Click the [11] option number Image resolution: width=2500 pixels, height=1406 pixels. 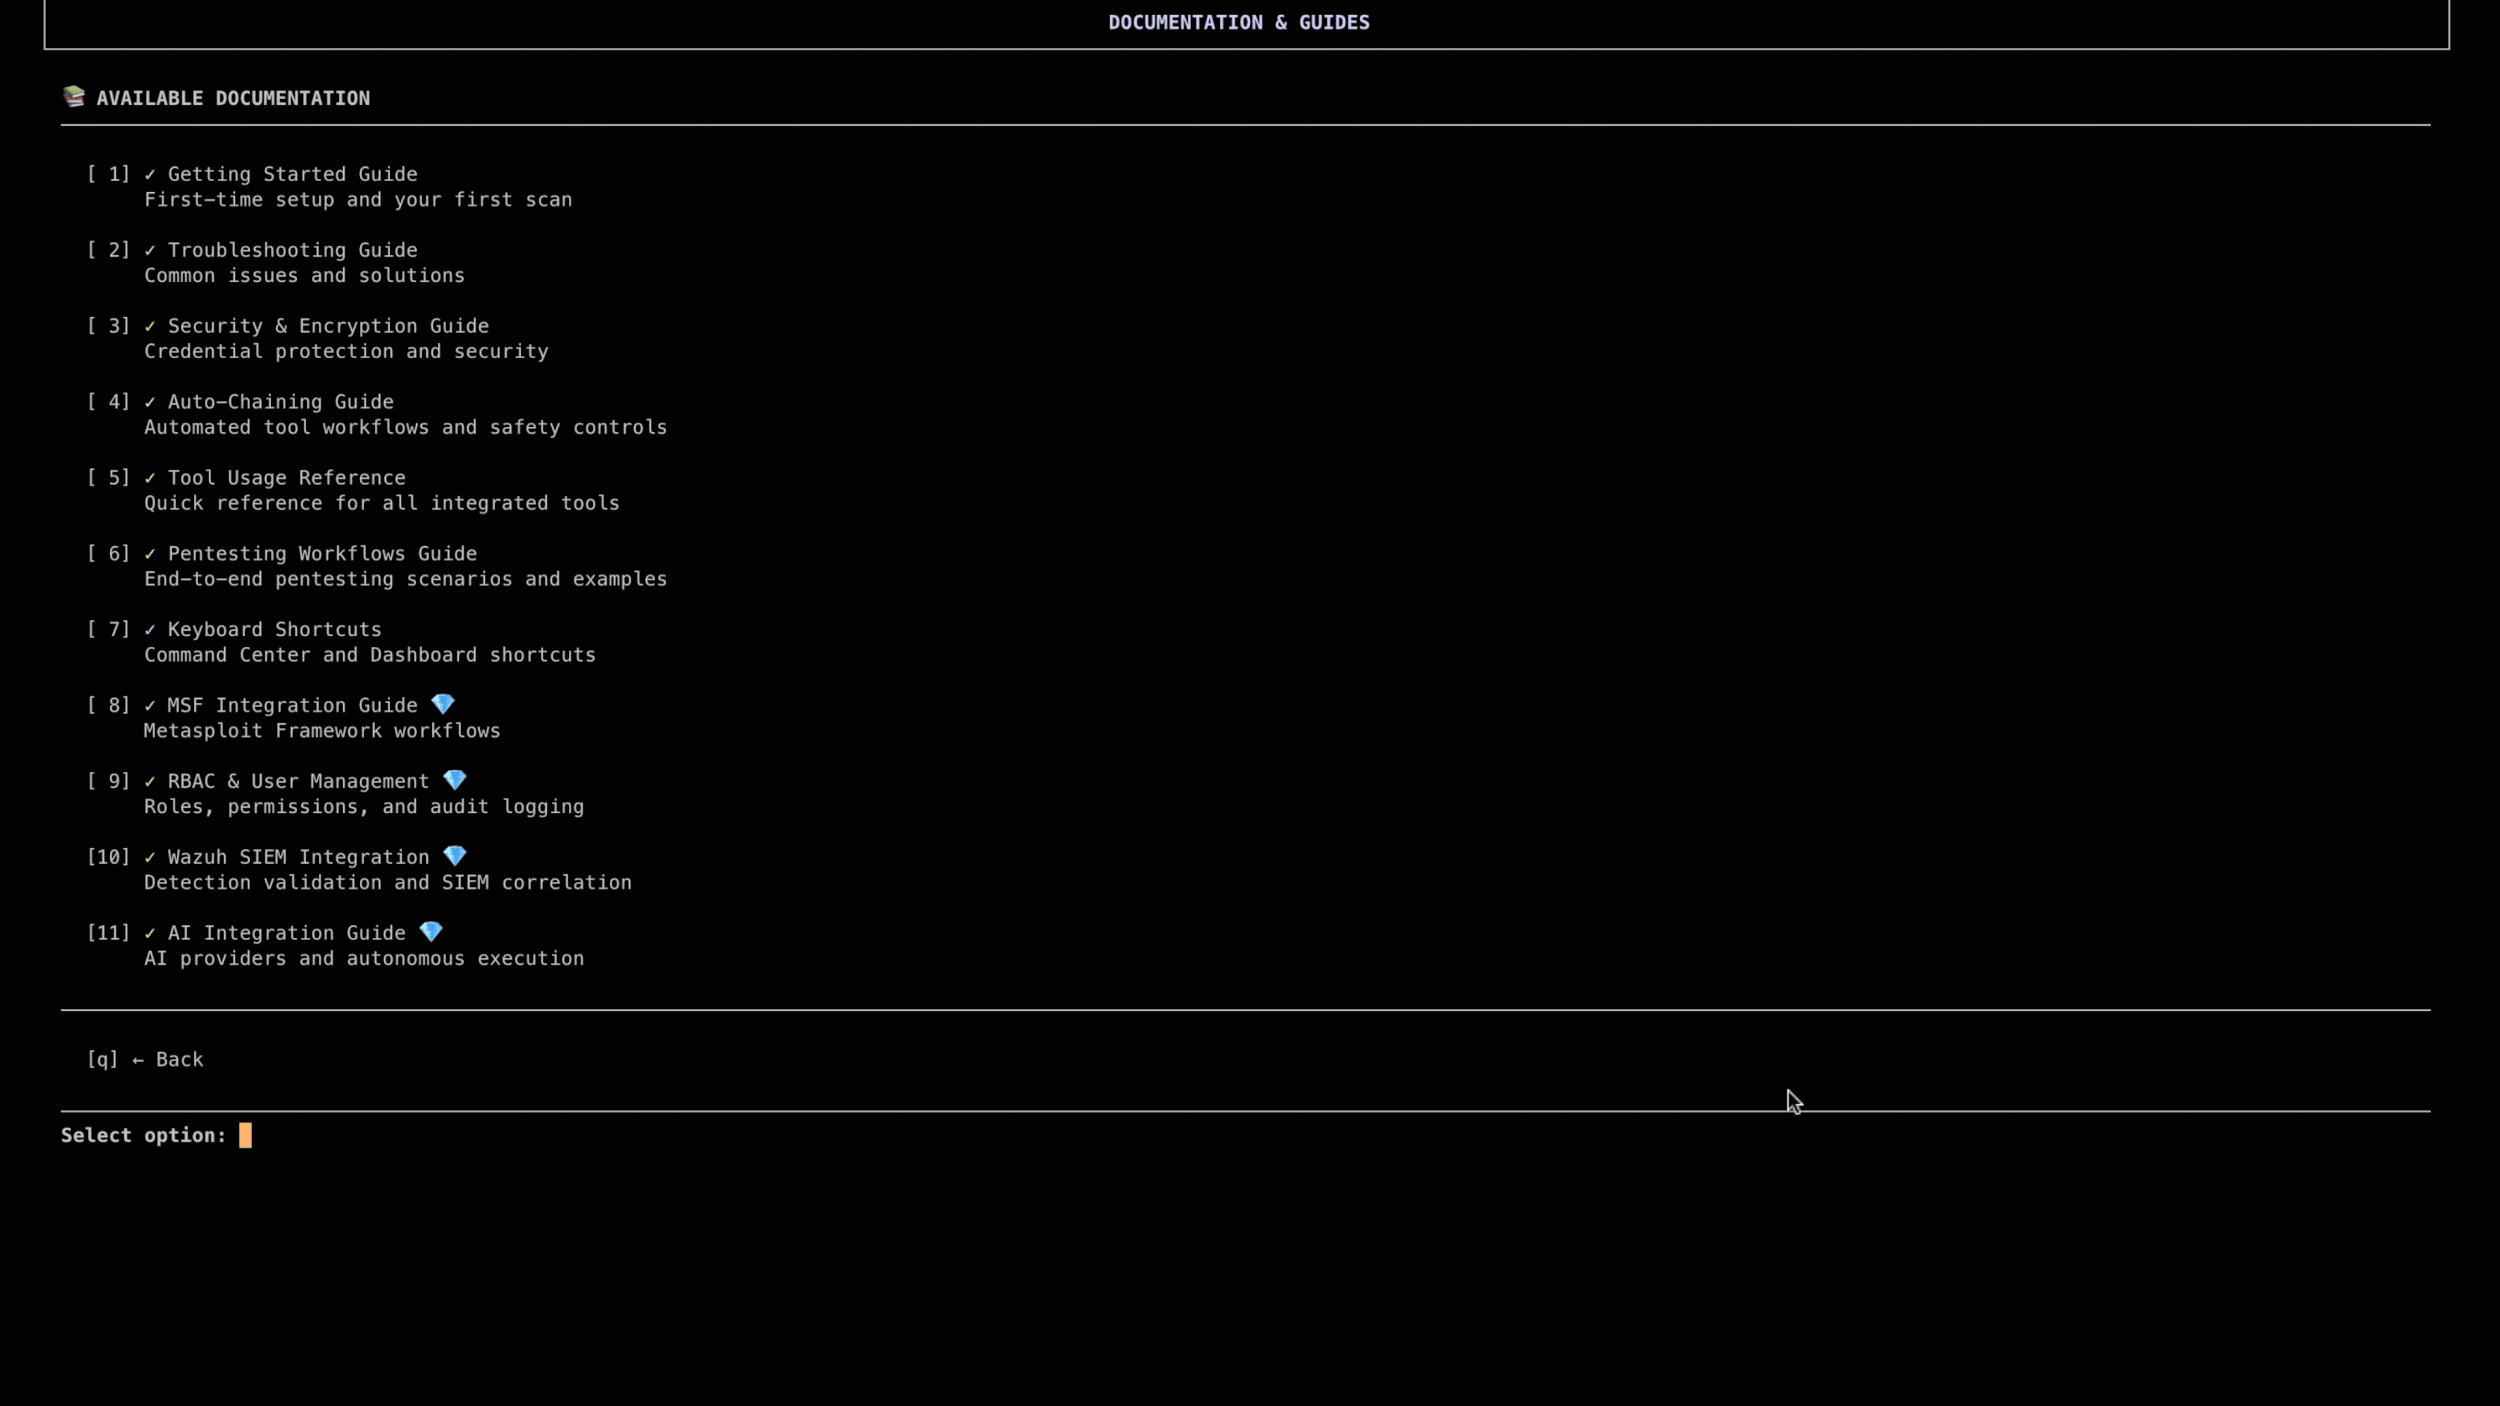[108, 933]
